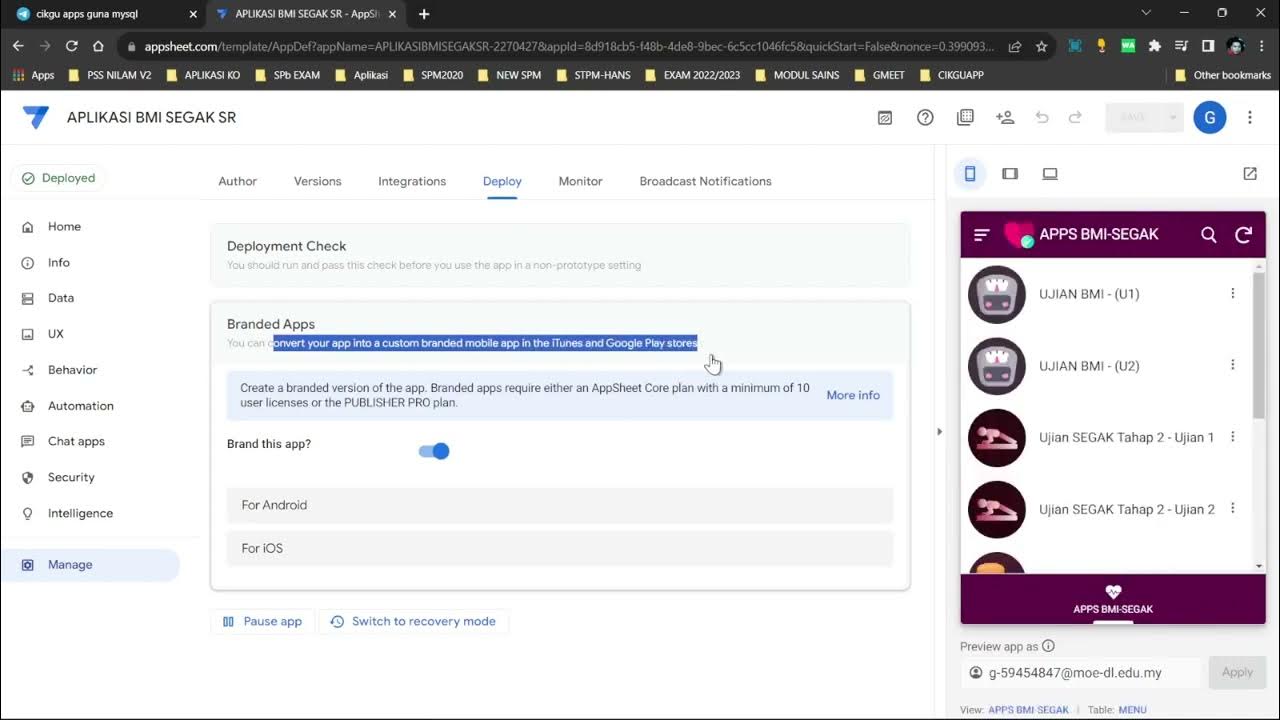Open UJIAN BMI - (U1) thumbnail image
The height and width of the screenshot is (720, 1280).
(997, 294)
